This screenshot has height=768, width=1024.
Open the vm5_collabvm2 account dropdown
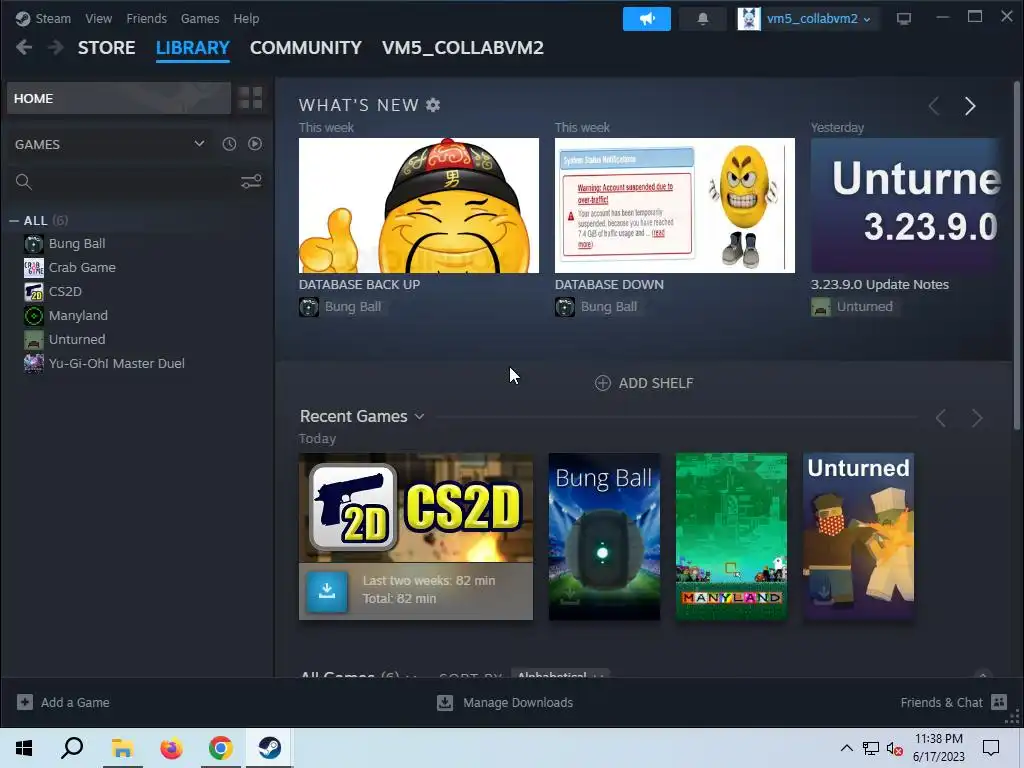(x=818, y=18)
